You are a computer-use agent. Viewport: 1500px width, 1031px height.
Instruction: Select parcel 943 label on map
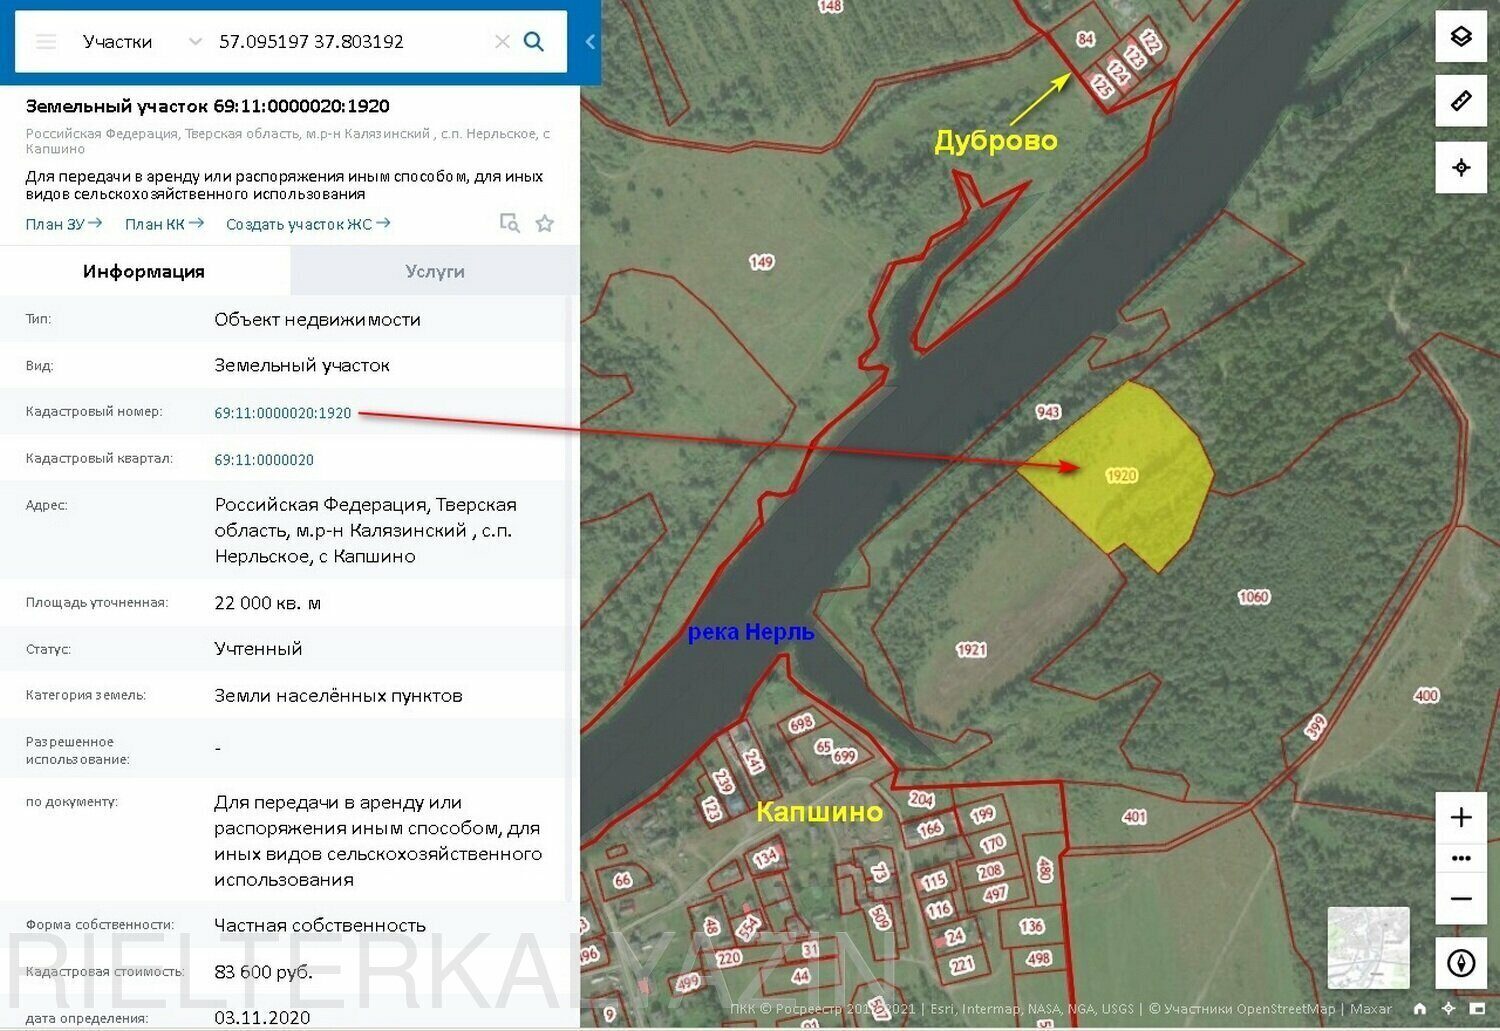pos(1048,412)
